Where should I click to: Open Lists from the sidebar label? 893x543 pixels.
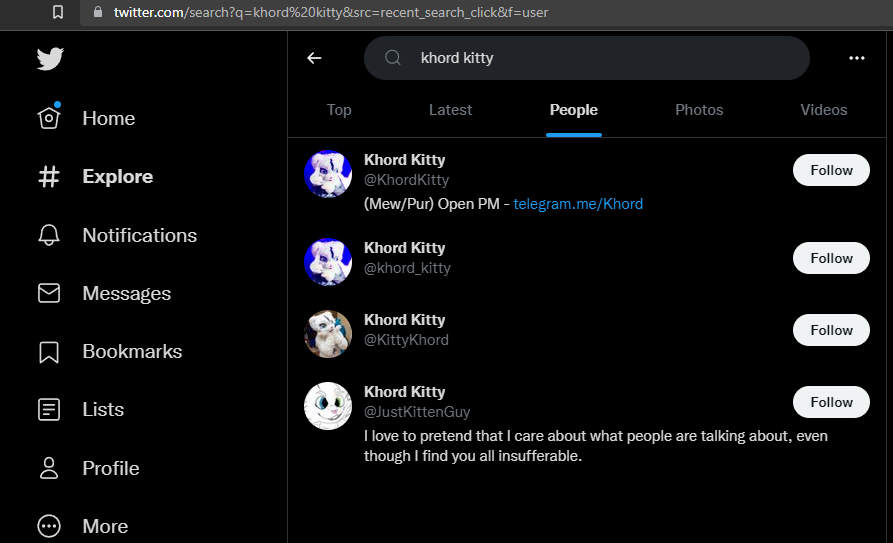[x=103, y=410]
